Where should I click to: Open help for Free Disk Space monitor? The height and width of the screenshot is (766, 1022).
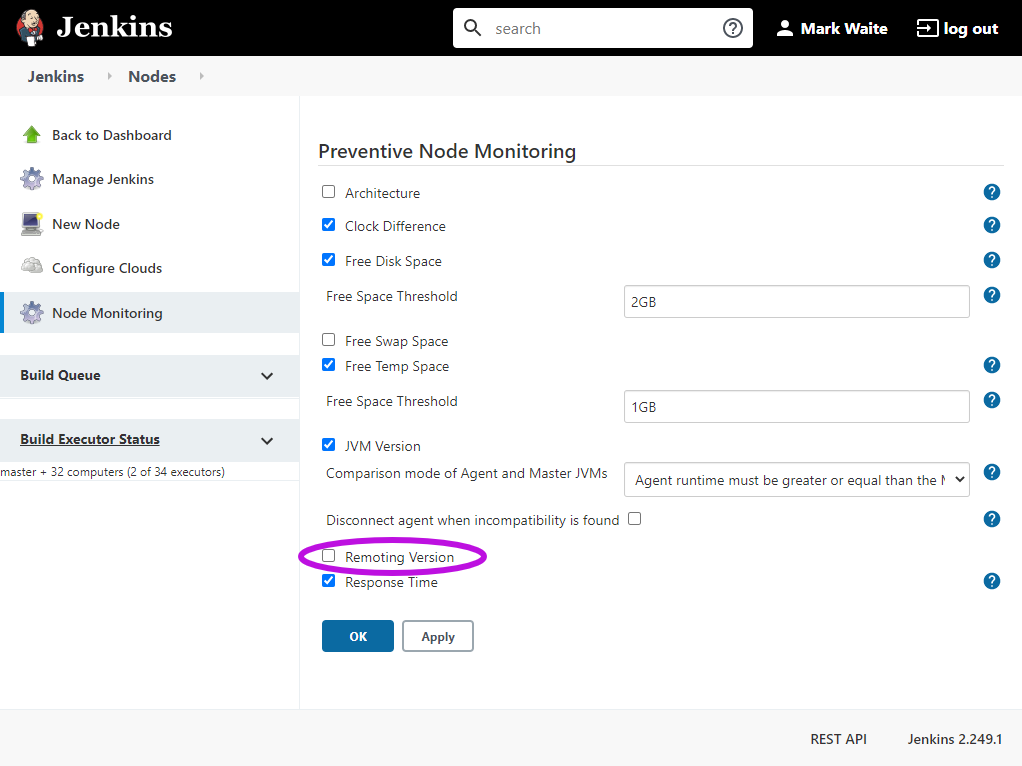991,260
